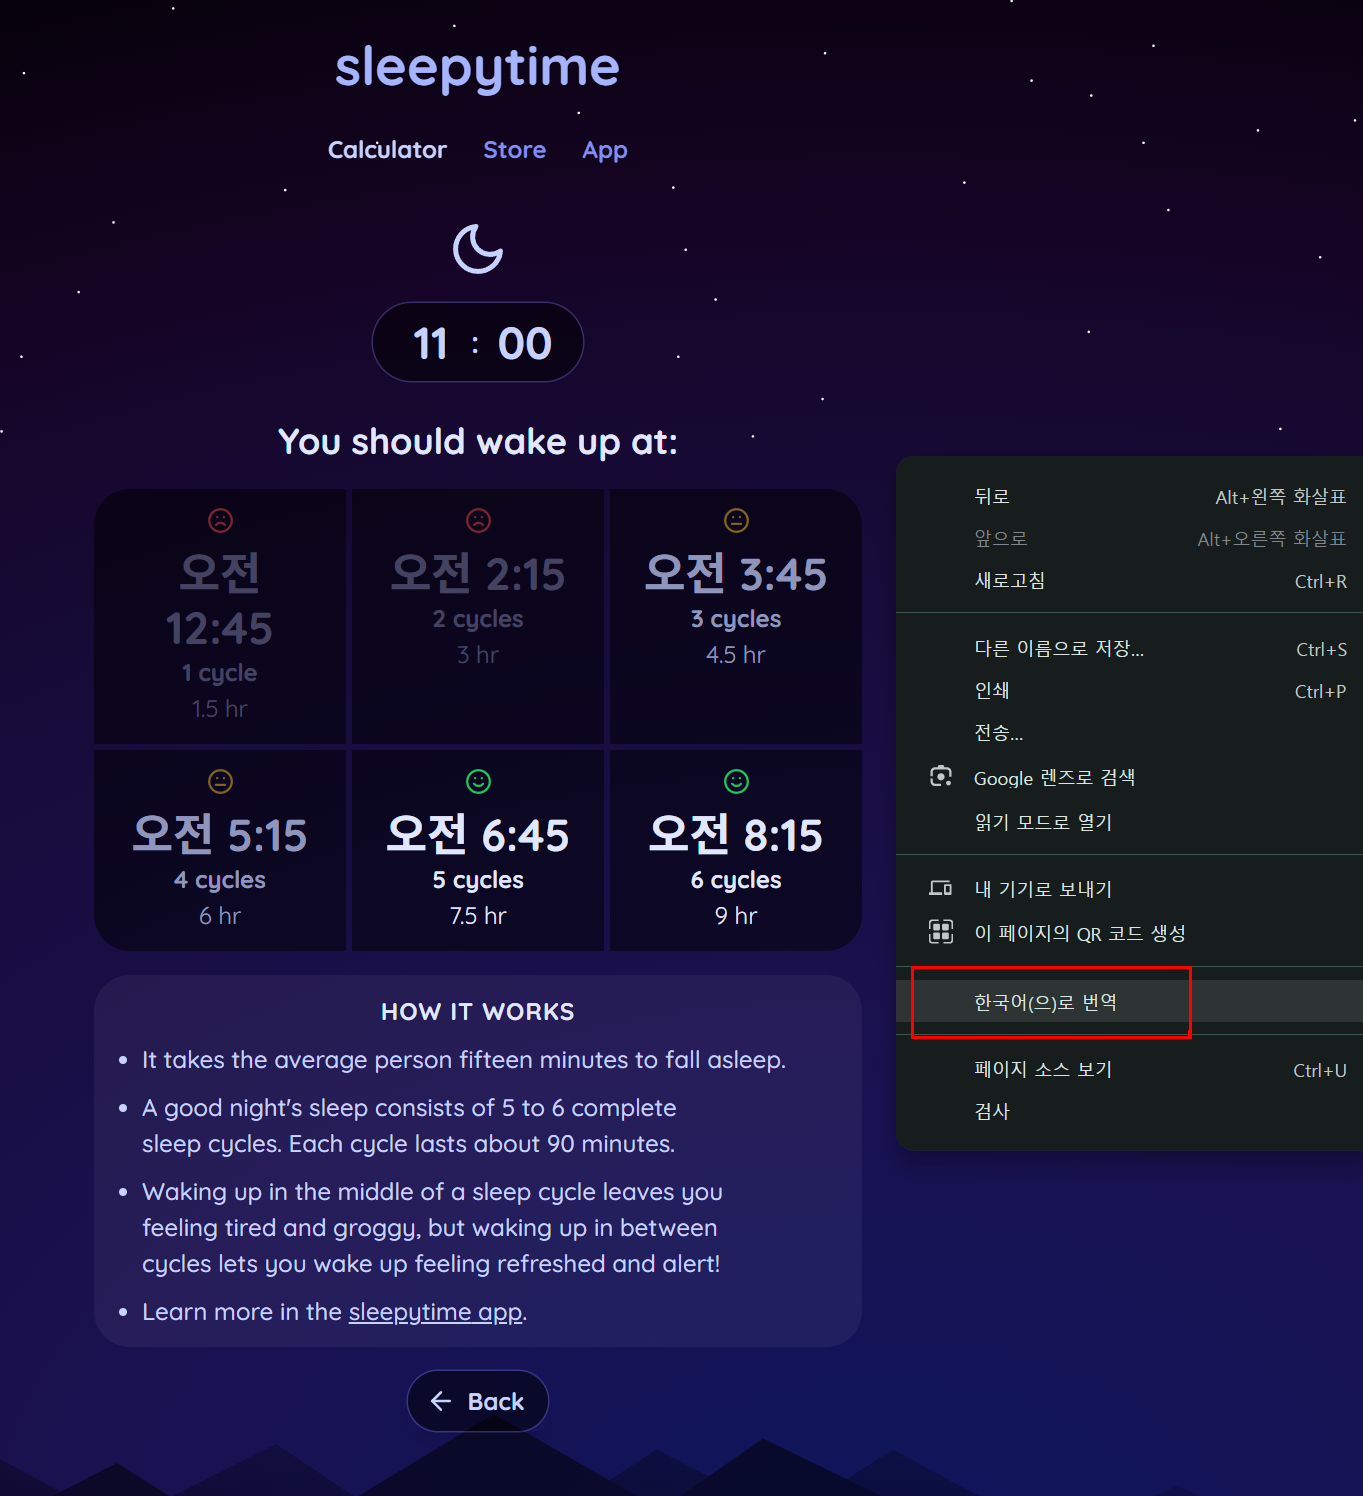
Task: Click the Ctrl+U shortcut label
Action: coord(1320,1071)
